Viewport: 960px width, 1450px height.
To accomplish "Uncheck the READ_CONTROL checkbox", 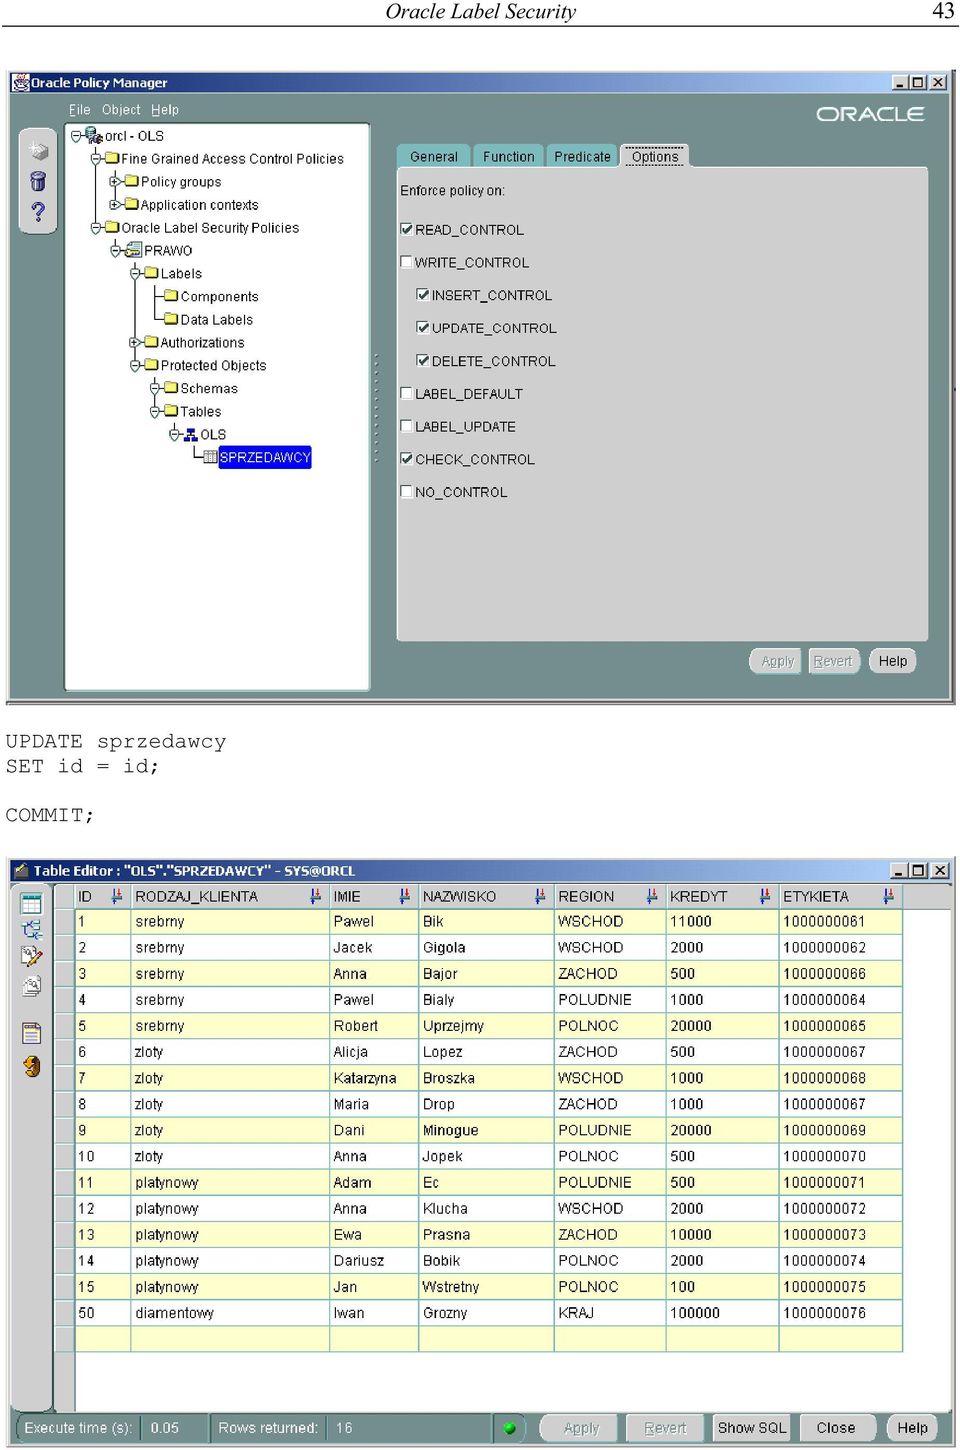I will tap(406, 229).
